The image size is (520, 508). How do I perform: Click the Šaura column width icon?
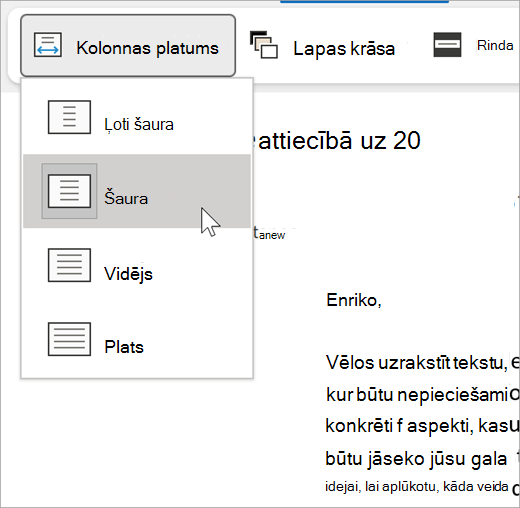tap(69, 191)
